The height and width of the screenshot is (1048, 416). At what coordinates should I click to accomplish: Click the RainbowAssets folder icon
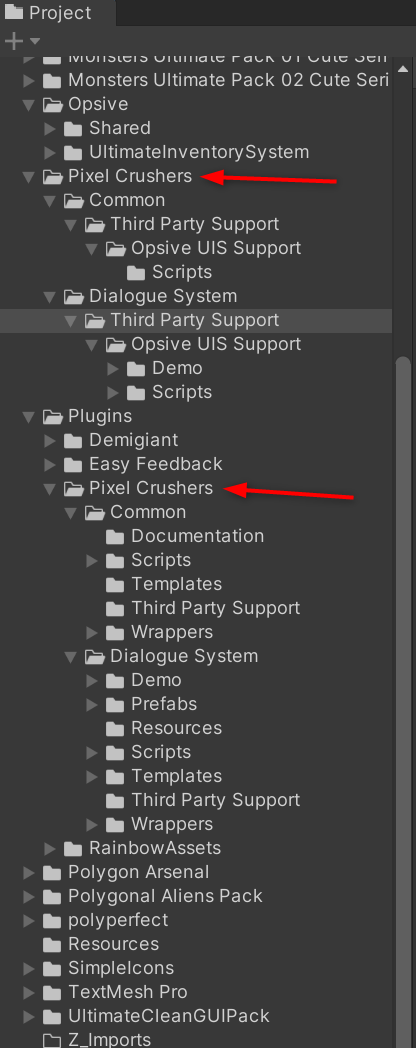point(73,849)
